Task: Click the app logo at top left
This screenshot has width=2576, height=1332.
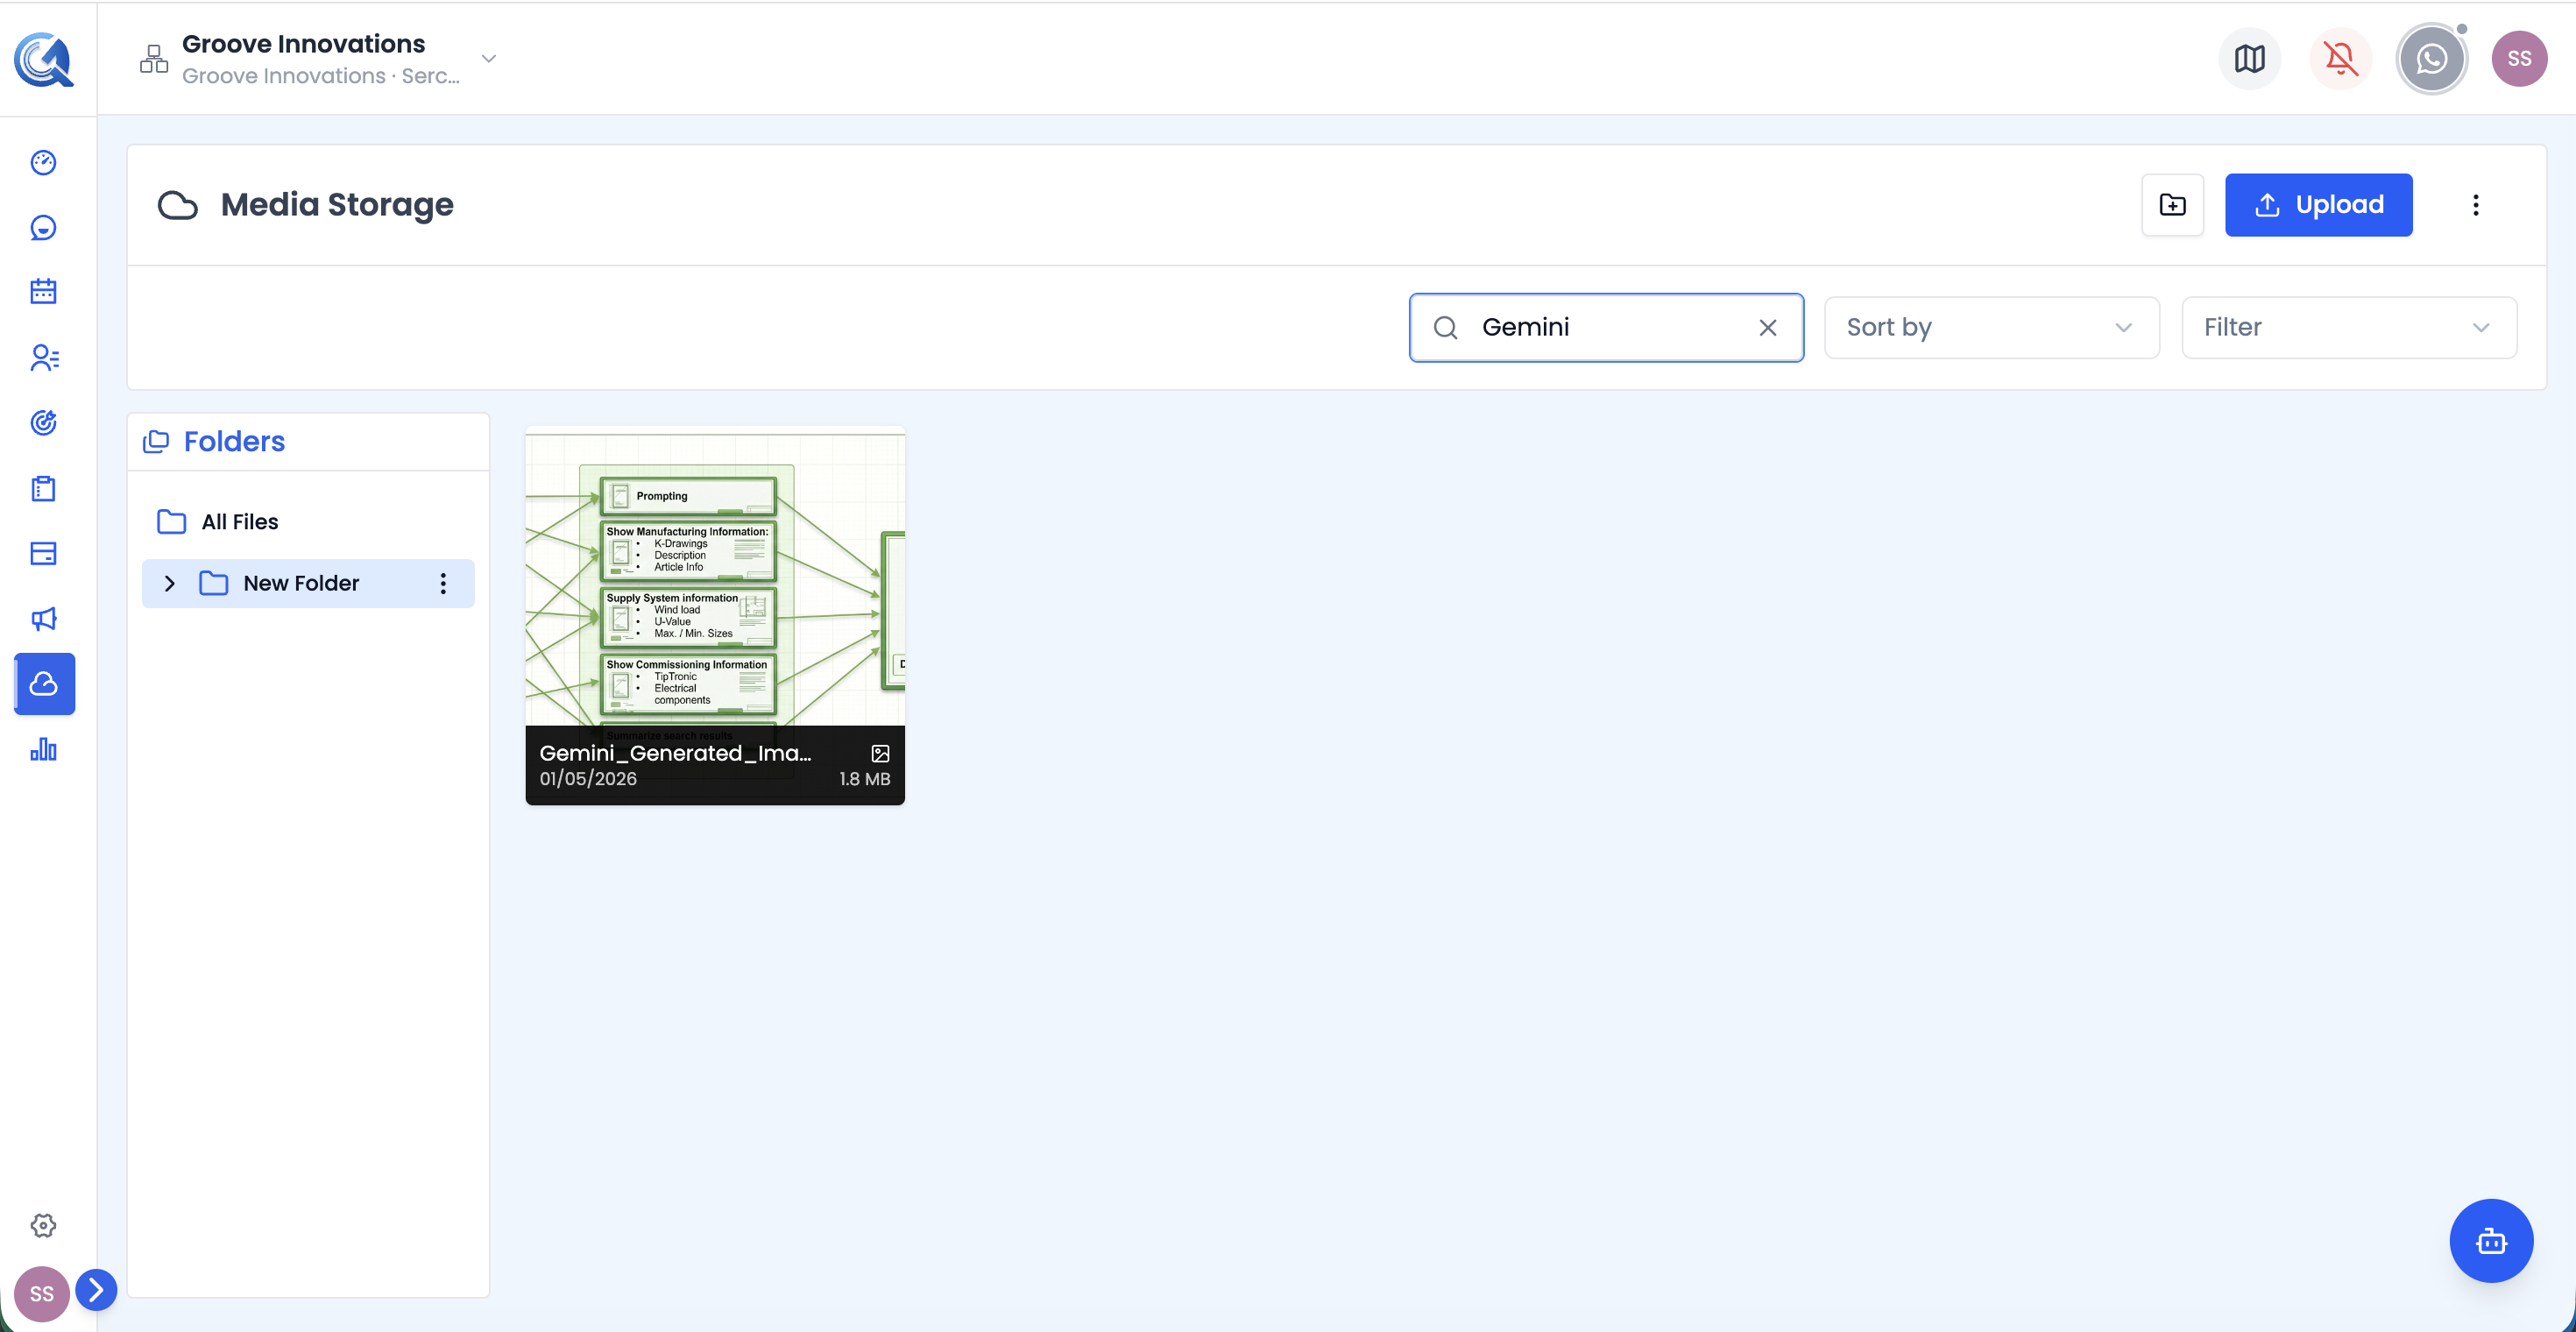Action: click(x=44, y=59)
